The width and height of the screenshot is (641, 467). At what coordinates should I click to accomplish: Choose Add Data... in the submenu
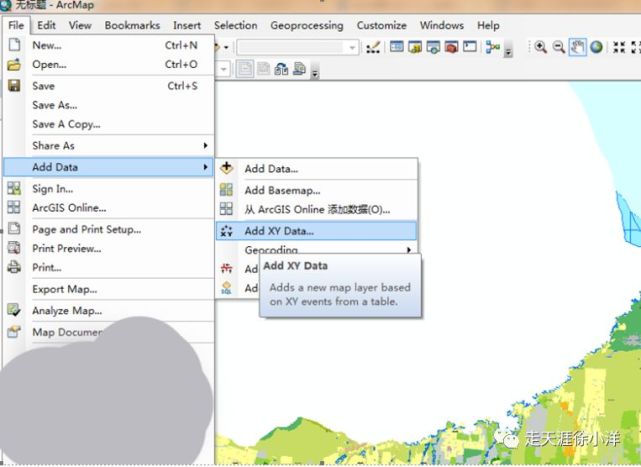(316, 168)
